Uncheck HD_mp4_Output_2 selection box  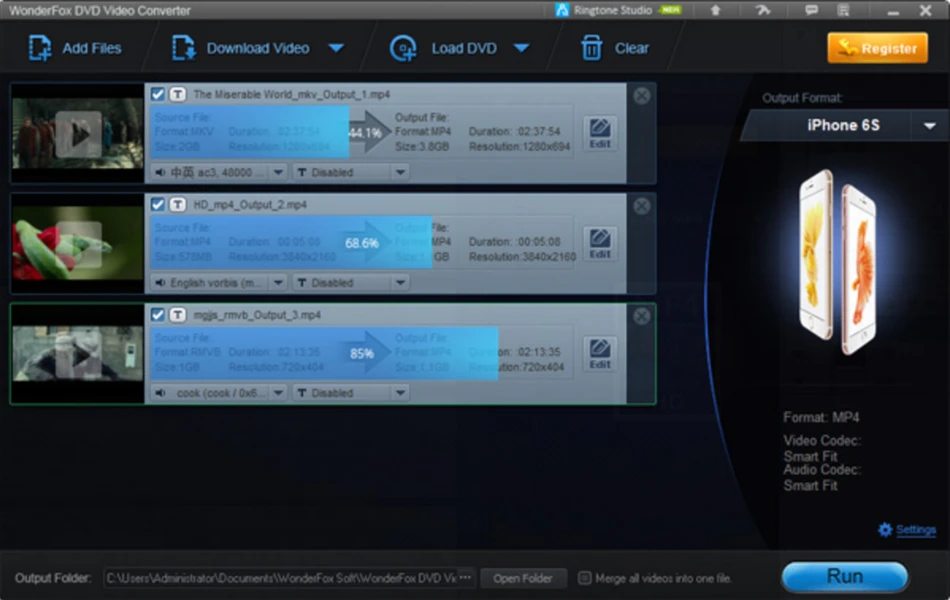(x=158, y=204)
